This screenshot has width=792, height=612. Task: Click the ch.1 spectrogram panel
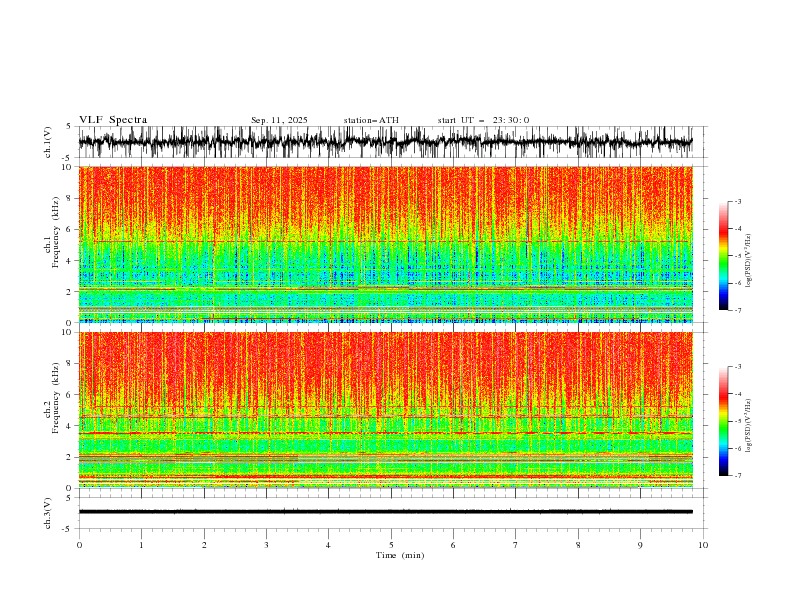(x=386, y=244)
